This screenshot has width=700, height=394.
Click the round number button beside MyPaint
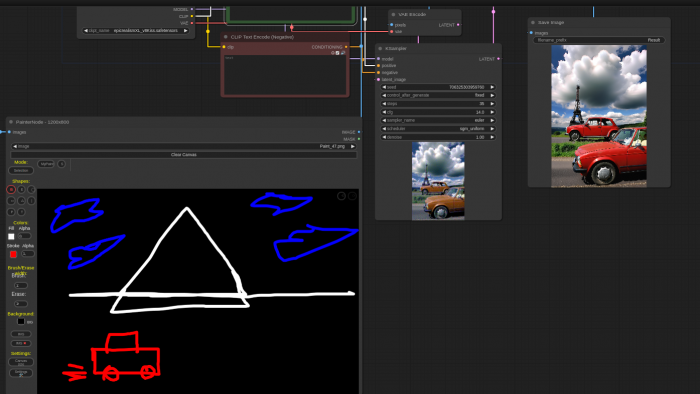62,164
